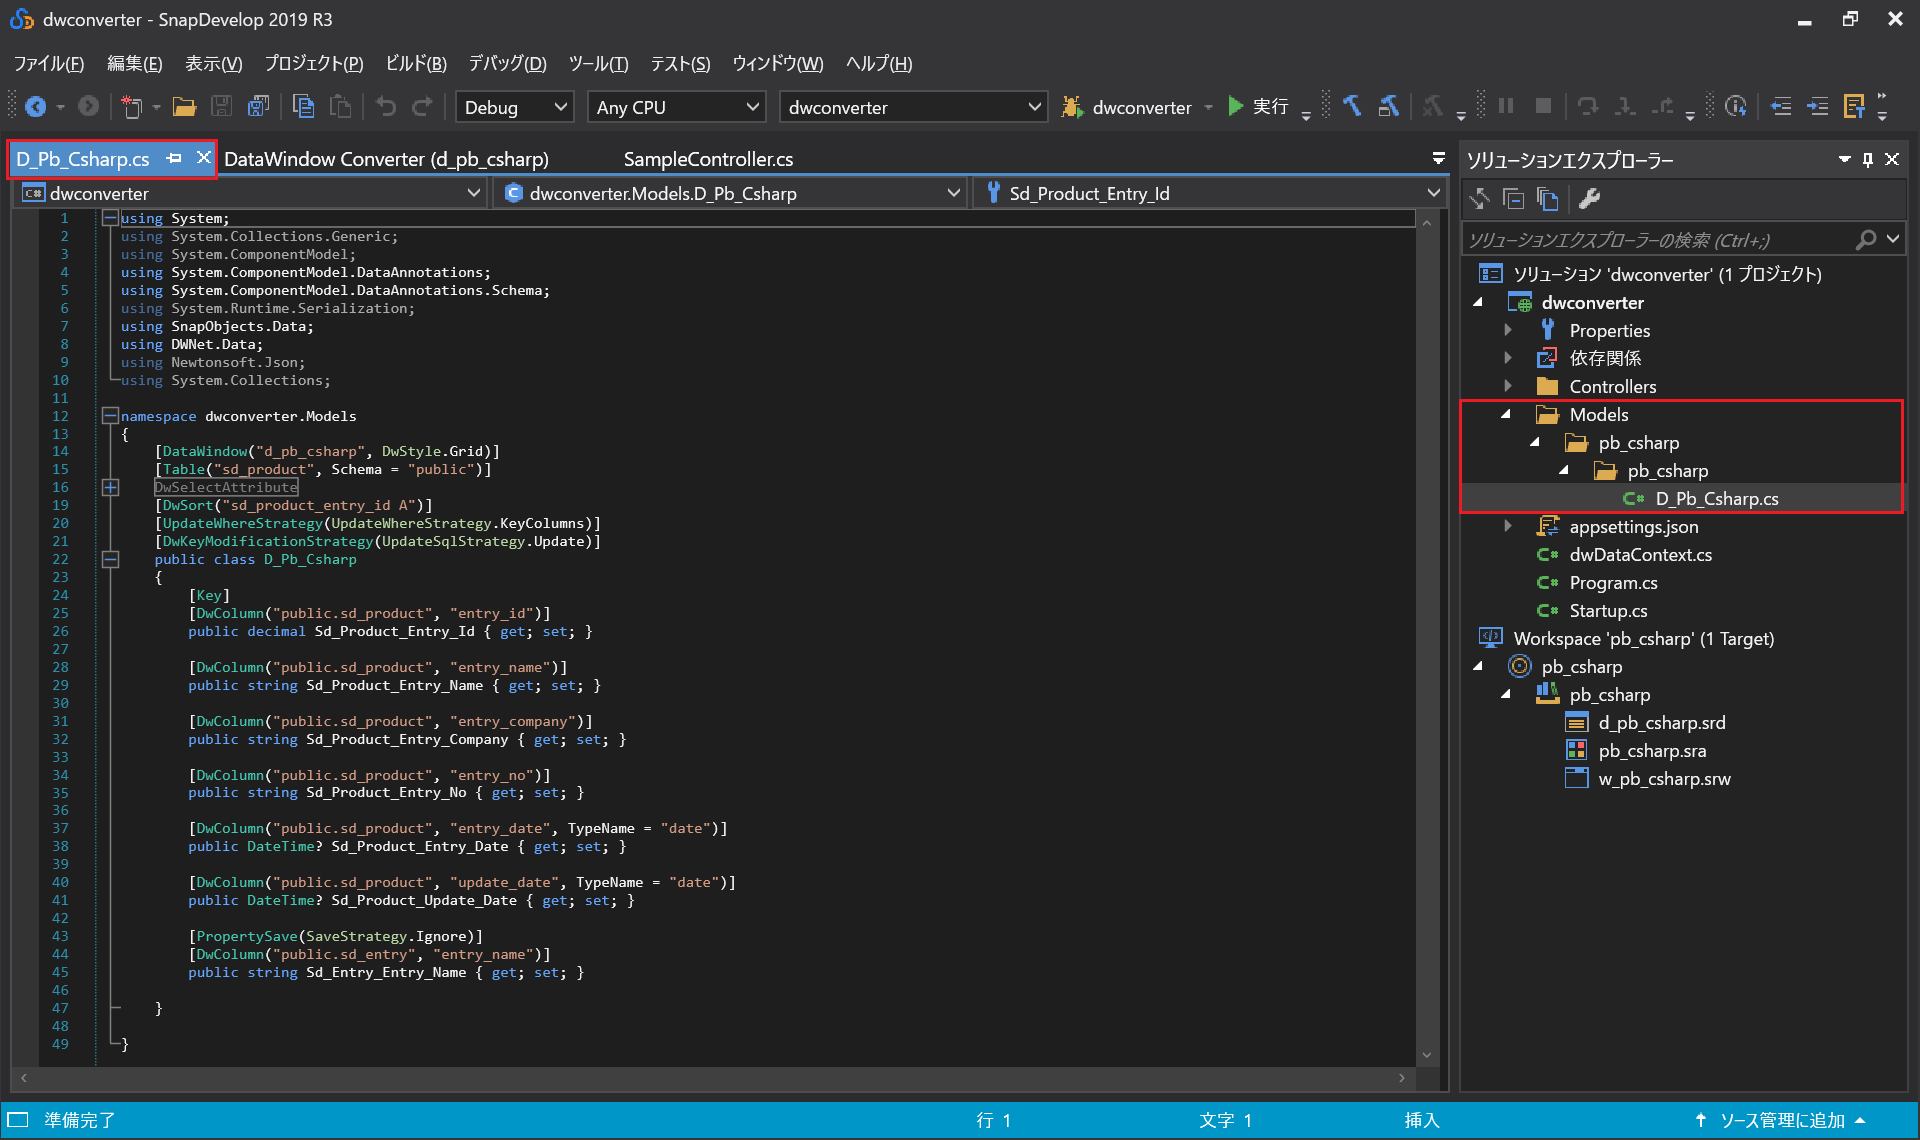Open Properties wrench icon in Solution Explorer
This screenshot has height=1140, width=1920.
pyautogui.click(x=1589, y=199)
